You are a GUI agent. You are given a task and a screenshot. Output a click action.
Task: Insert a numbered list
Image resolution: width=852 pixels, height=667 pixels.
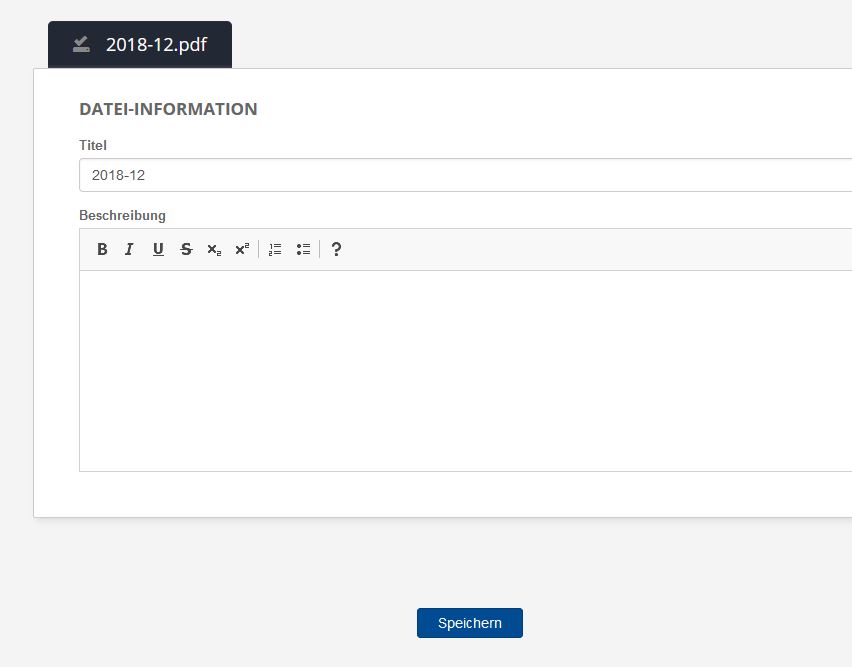tap(275, 250)
